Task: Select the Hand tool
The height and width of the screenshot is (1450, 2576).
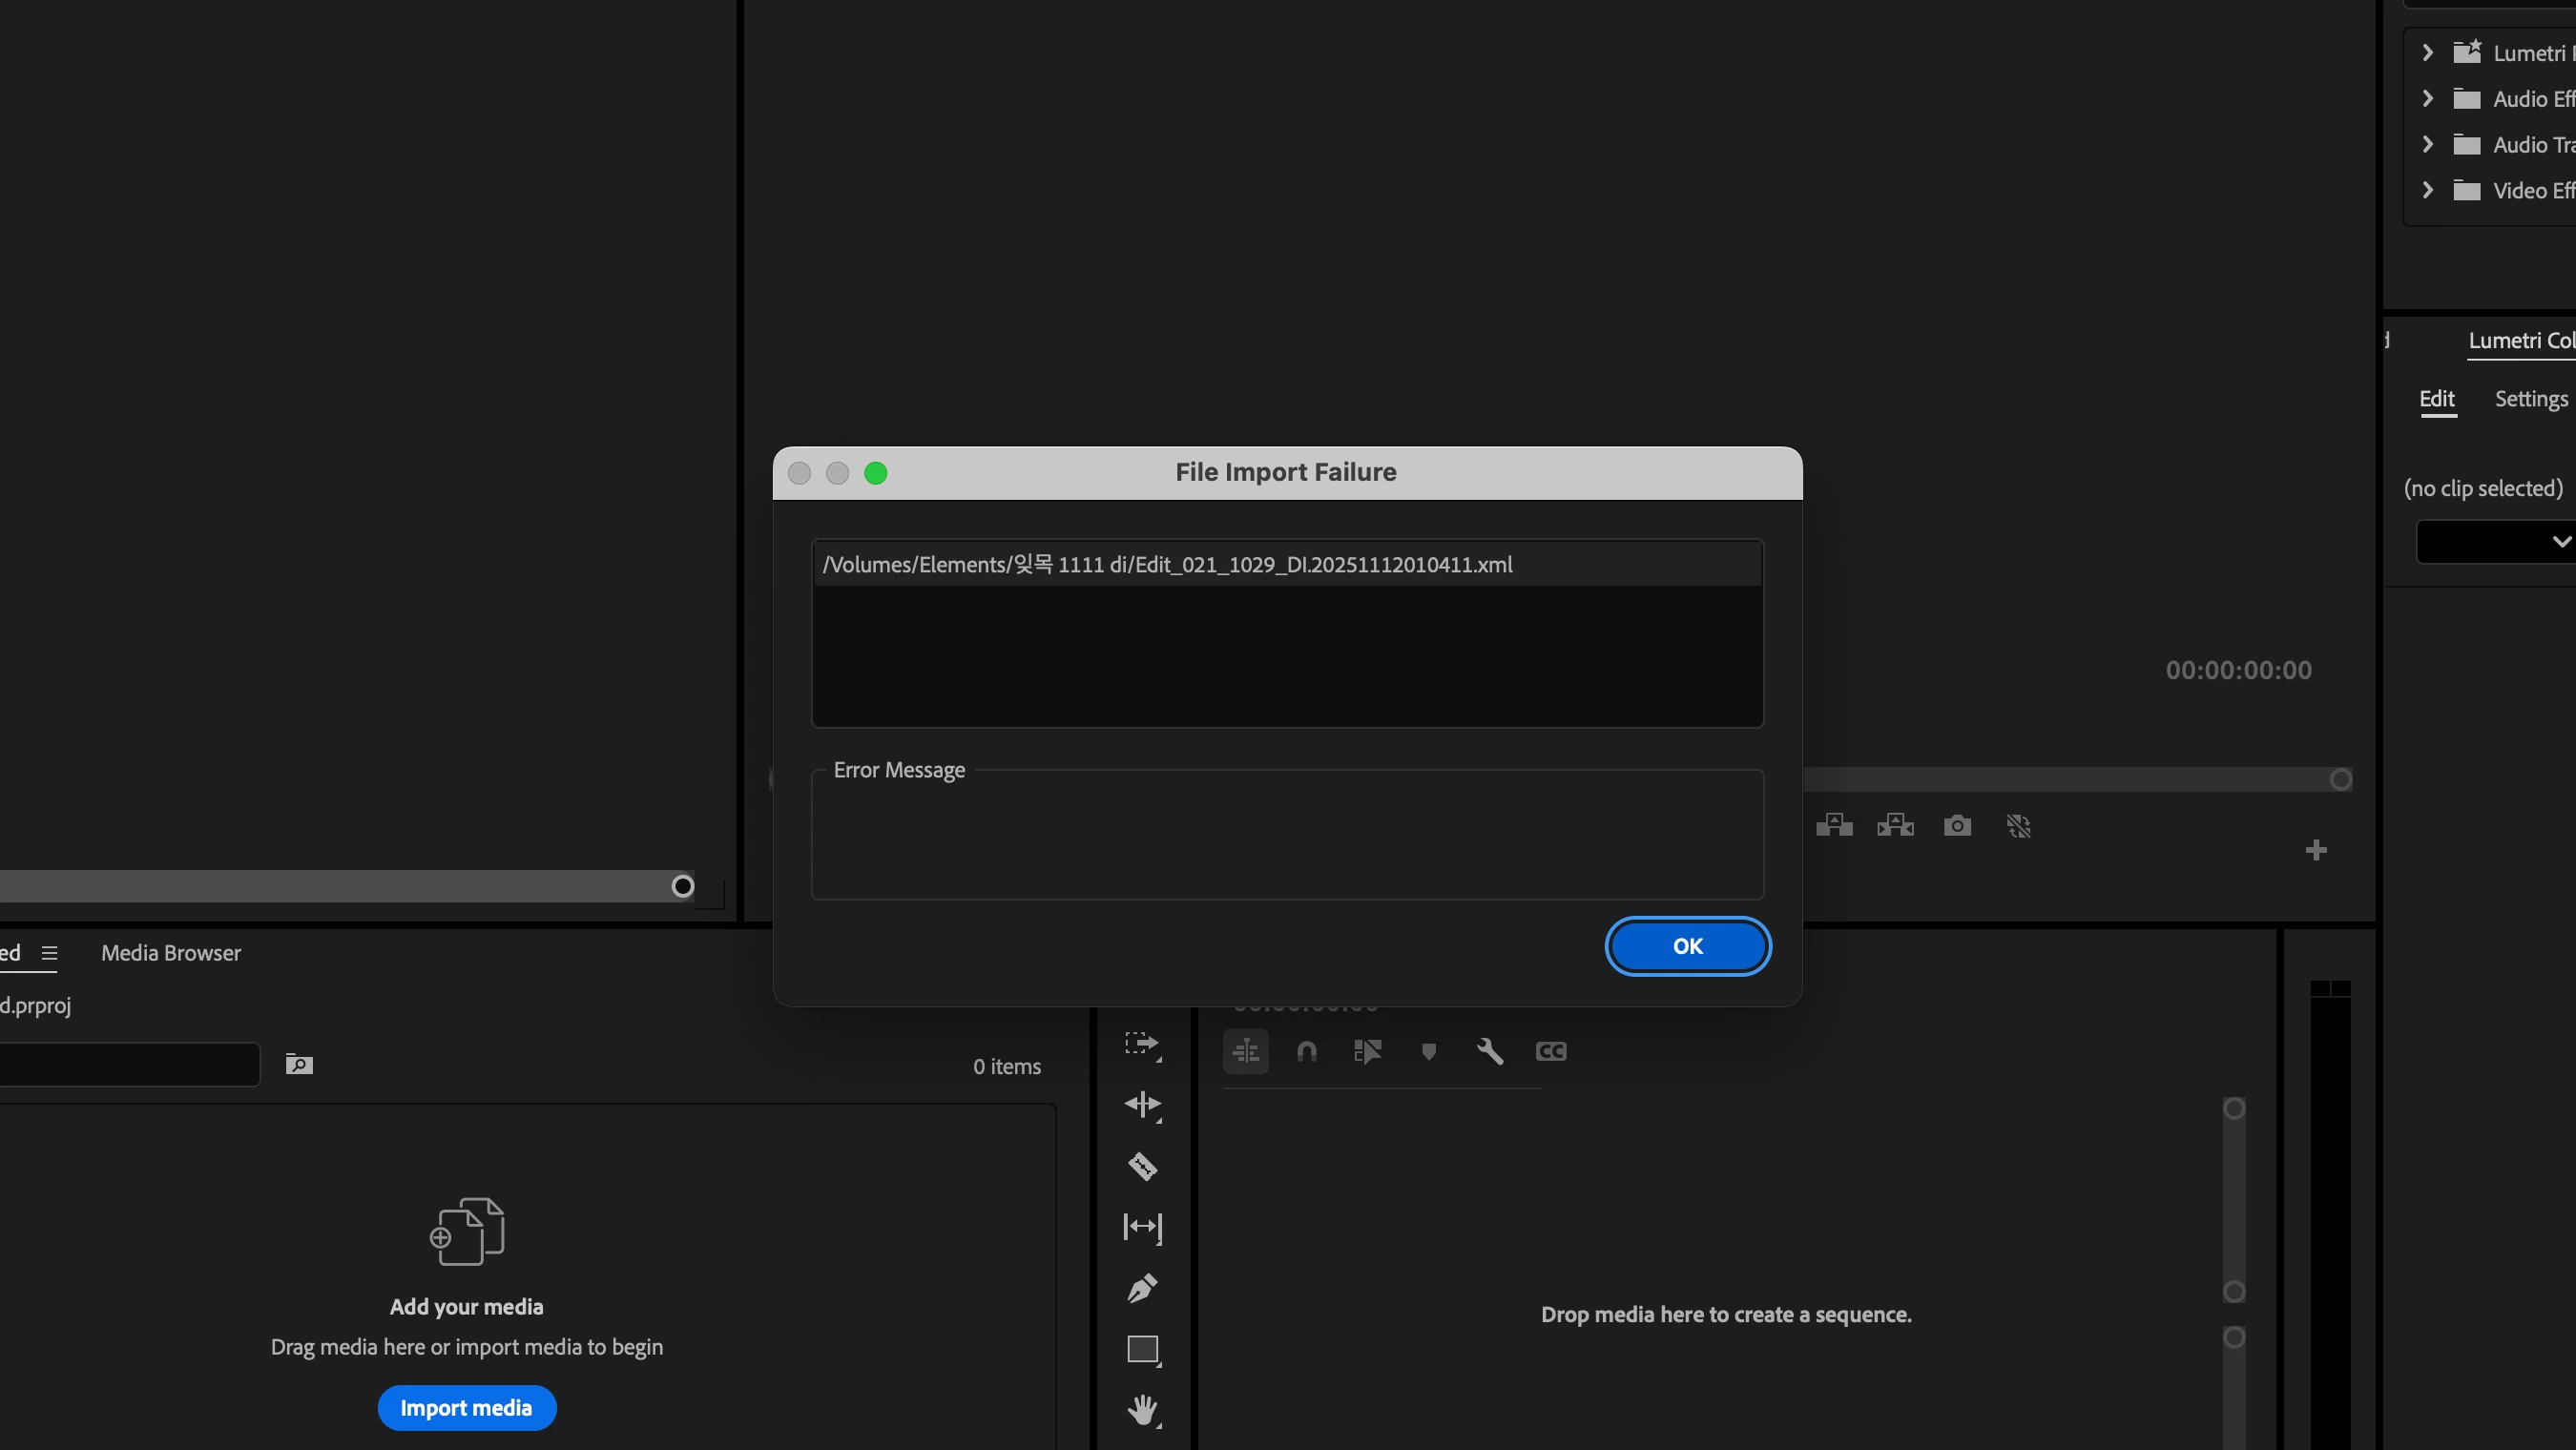Action: coord(1142,1410)
